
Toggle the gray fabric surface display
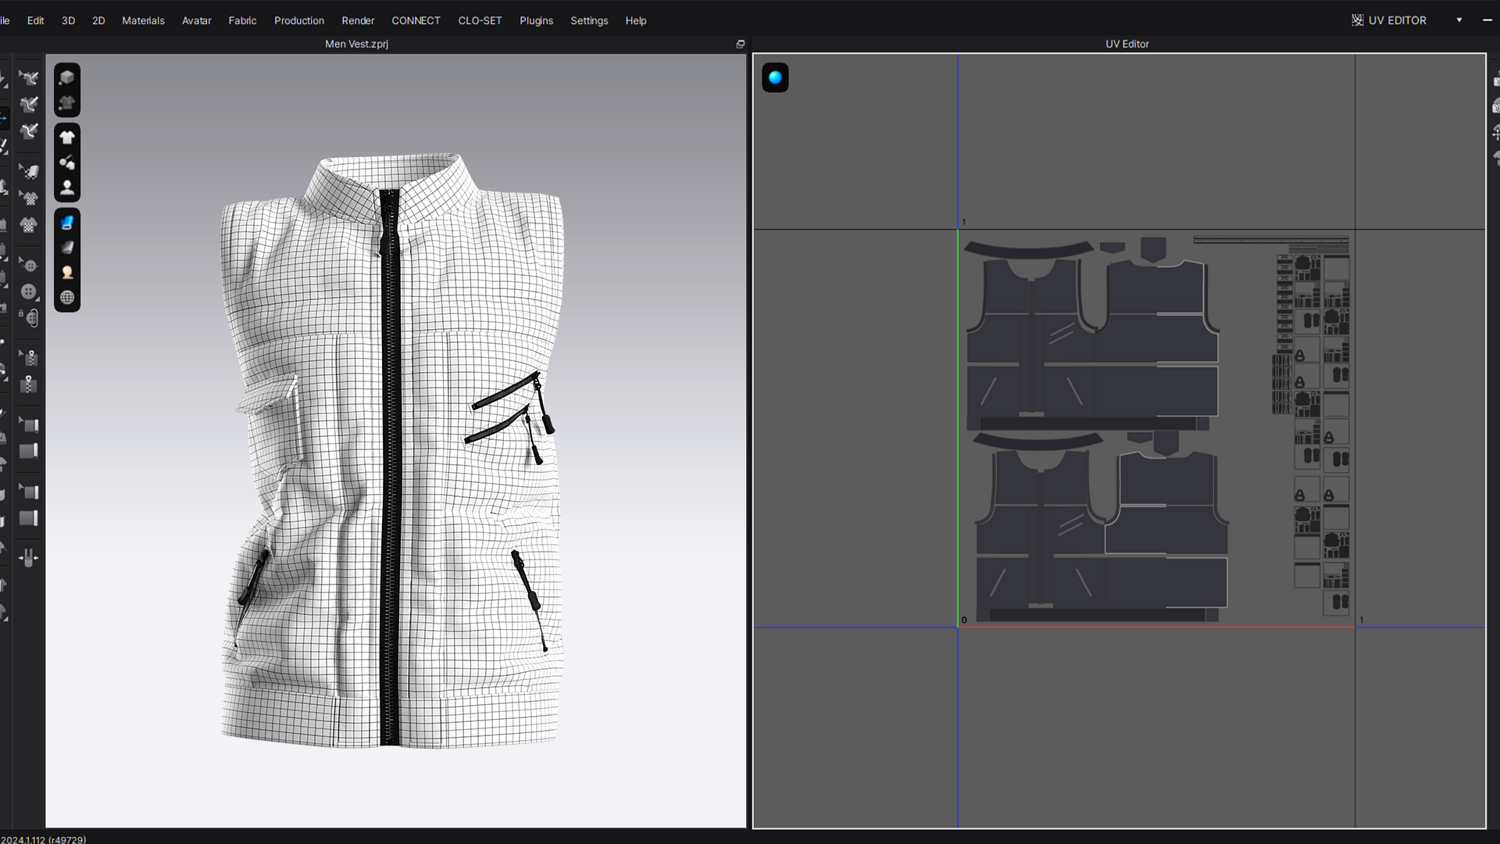[x=67, y=247]
